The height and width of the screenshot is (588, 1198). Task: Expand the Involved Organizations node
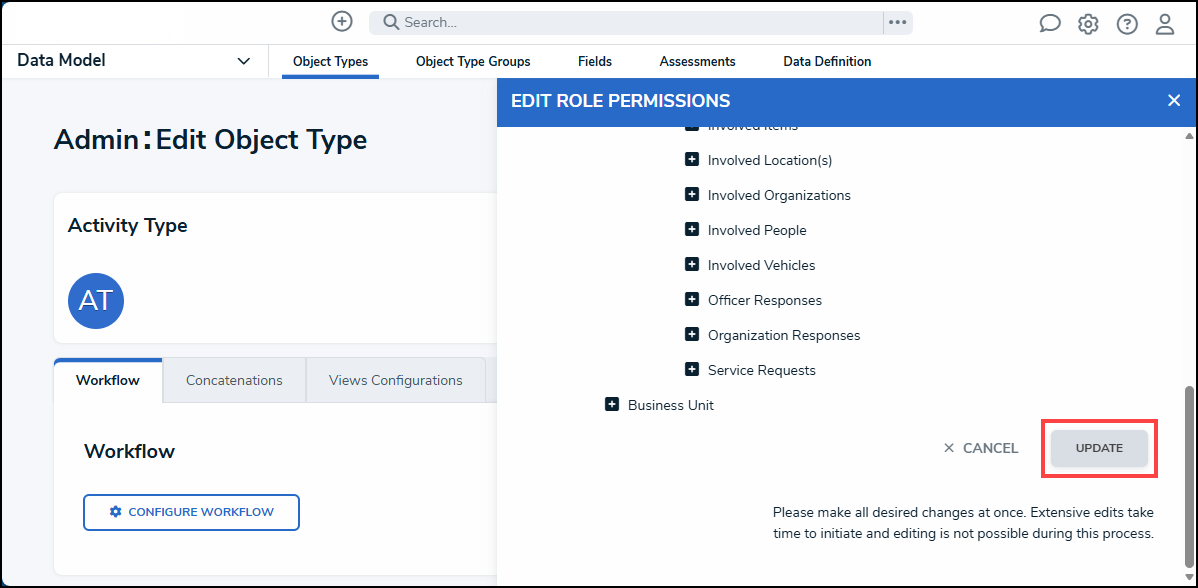[691, 195]
